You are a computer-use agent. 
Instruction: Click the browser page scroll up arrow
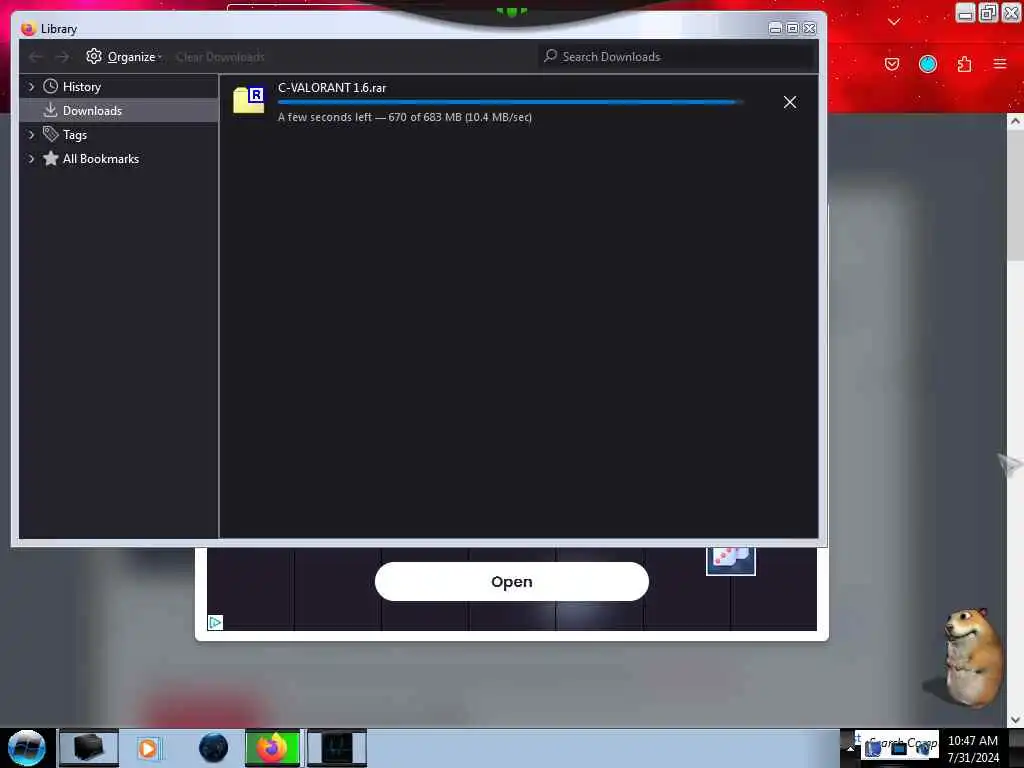1016,121
